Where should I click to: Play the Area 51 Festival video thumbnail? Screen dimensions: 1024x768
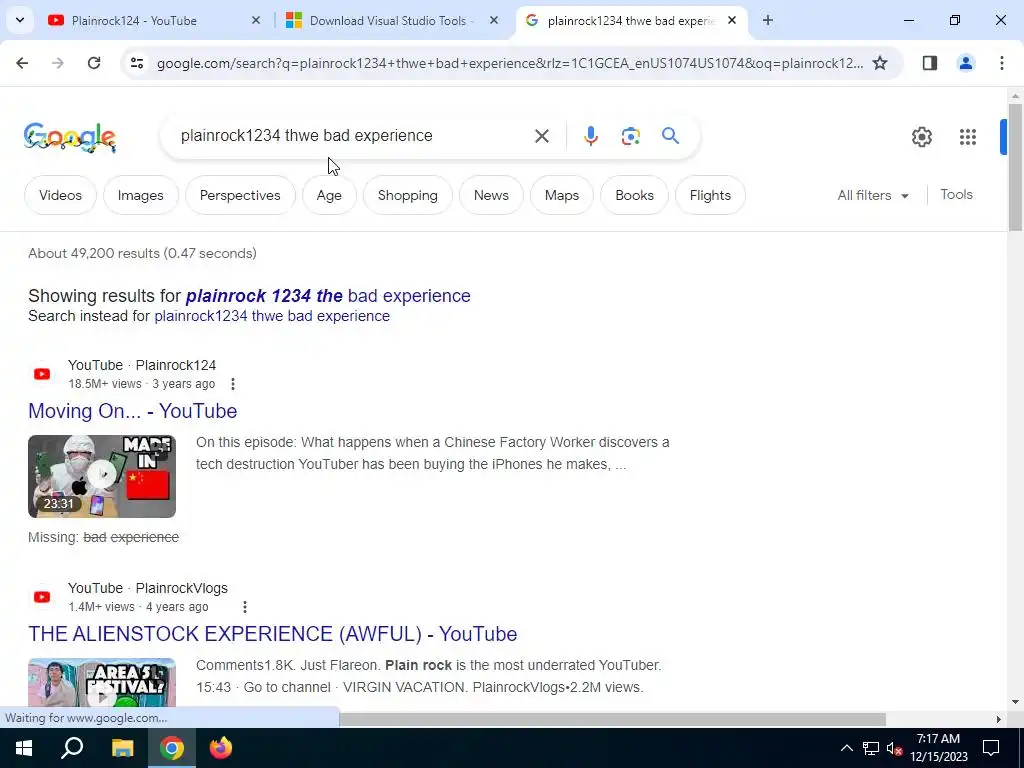pos(102,682)
